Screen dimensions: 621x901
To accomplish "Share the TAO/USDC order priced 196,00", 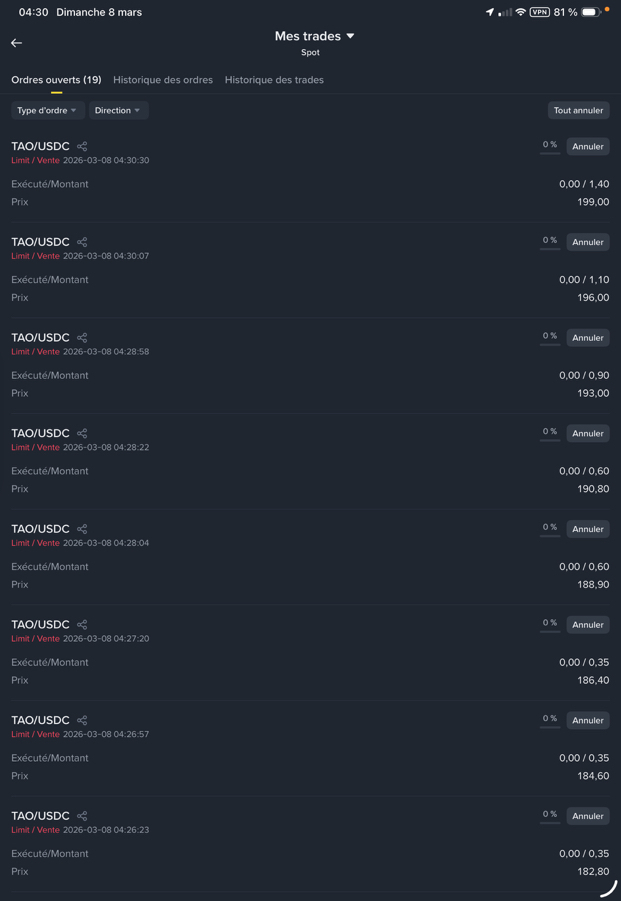I will coord(82,242).
